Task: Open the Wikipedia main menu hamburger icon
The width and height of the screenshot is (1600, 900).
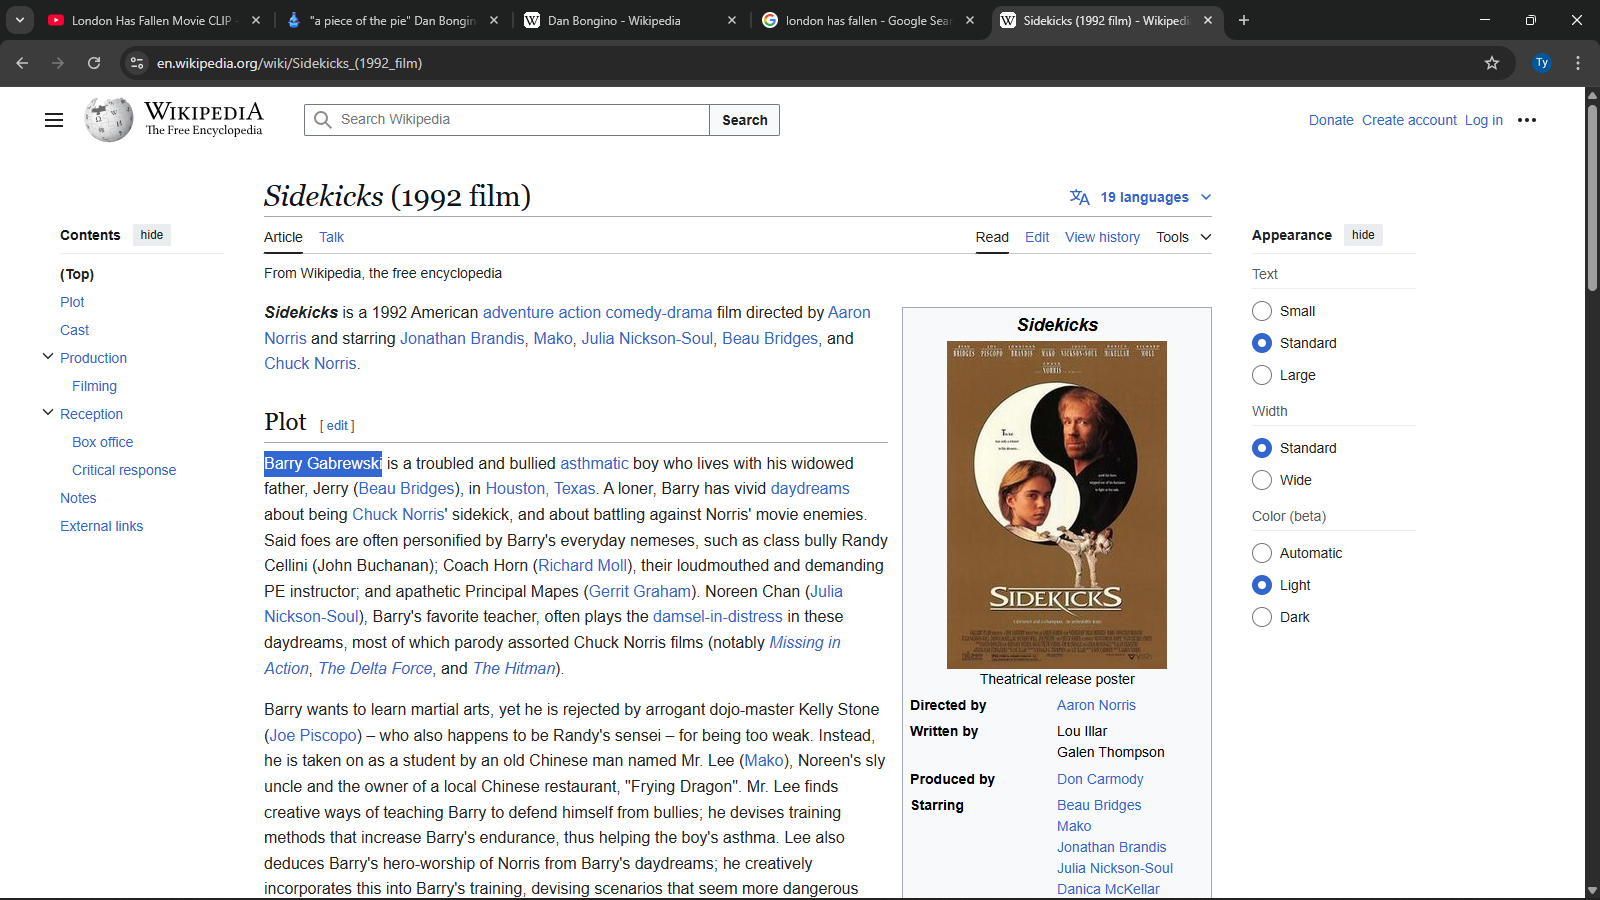Action: (x=54, y=120)
